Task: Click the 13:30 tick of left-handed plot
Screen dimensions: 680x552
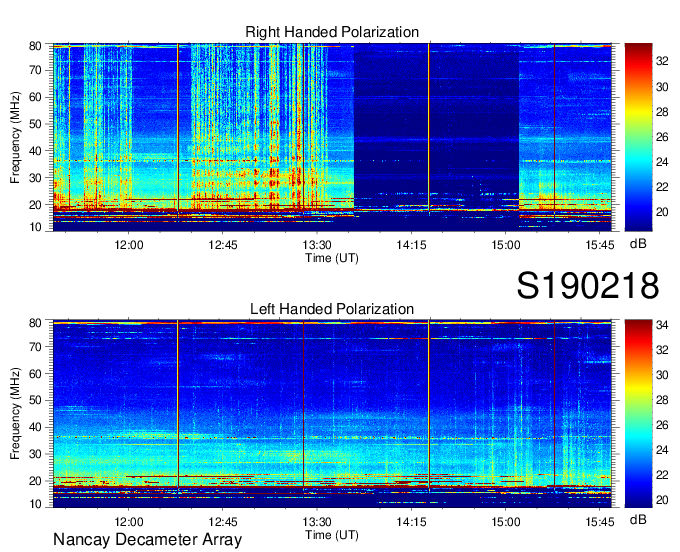Action: pos(317,522)
